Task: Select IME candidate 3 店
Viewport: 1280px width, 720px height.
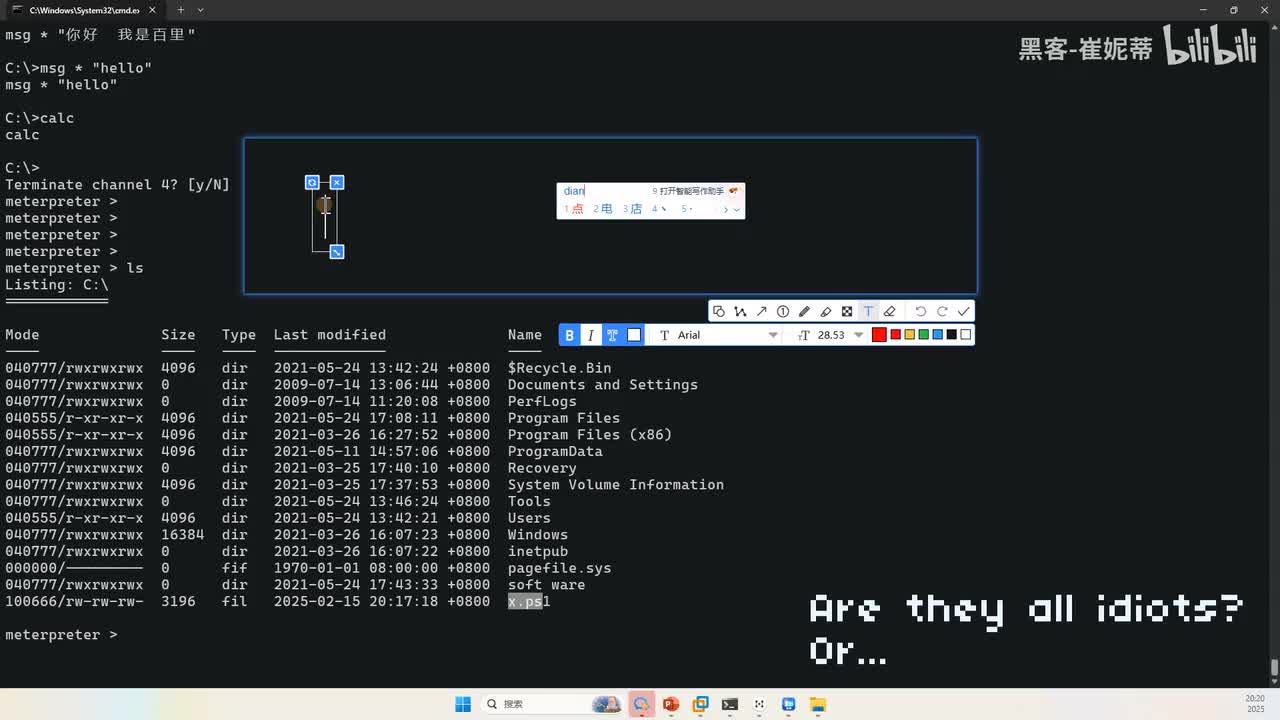Action: click(632, 209)
